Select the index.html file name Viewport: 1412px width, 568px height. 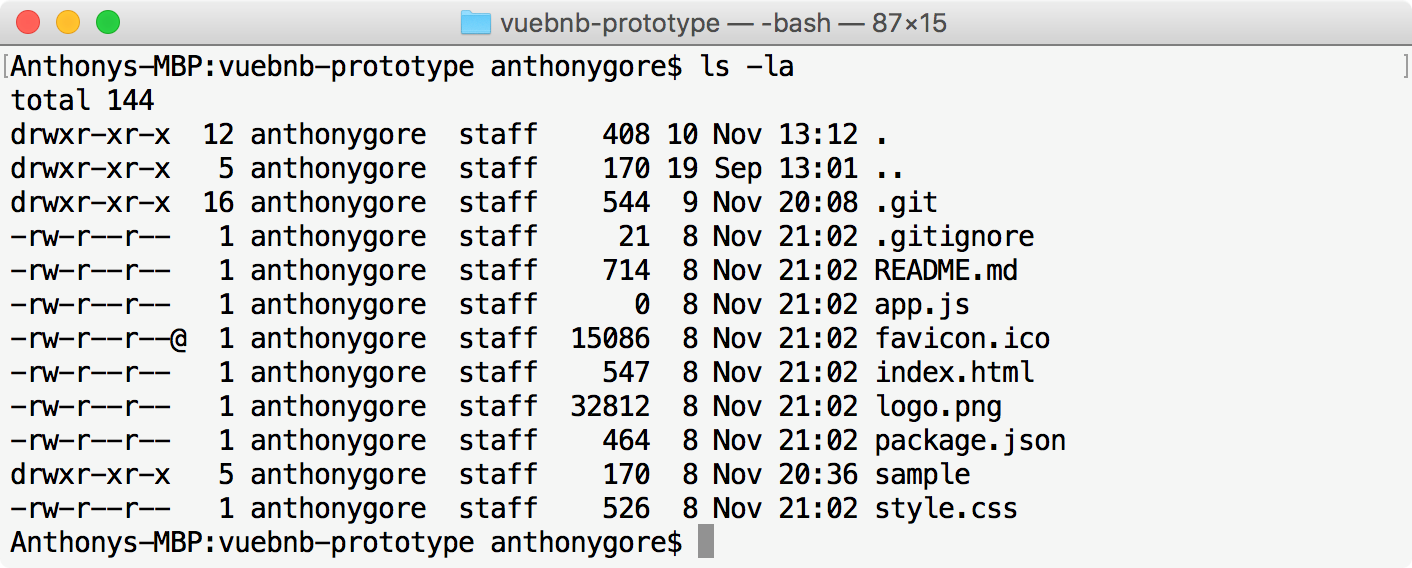tap(955, 372)
